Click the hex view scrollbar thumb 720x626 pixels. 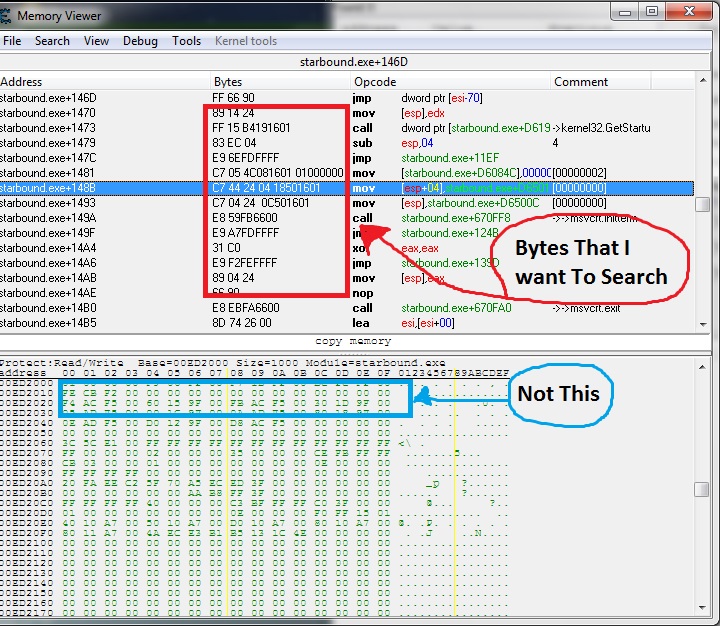coord(702,489)
